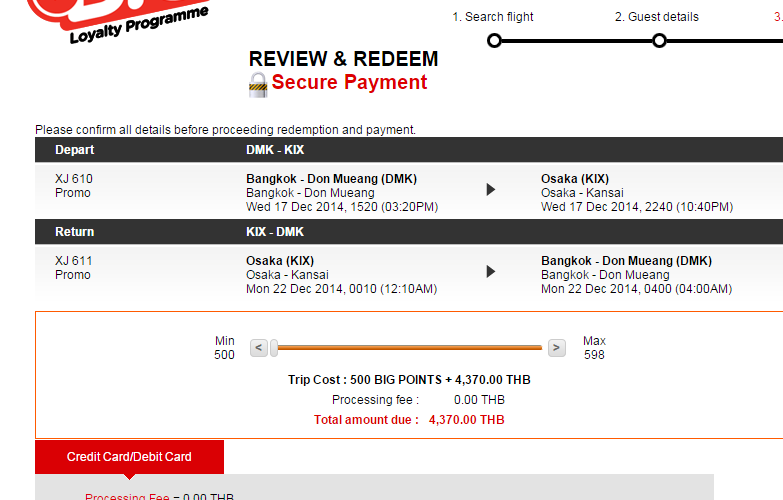Click the Guest details step circle
Screen dimensions: 783x500
click(659, 40)
